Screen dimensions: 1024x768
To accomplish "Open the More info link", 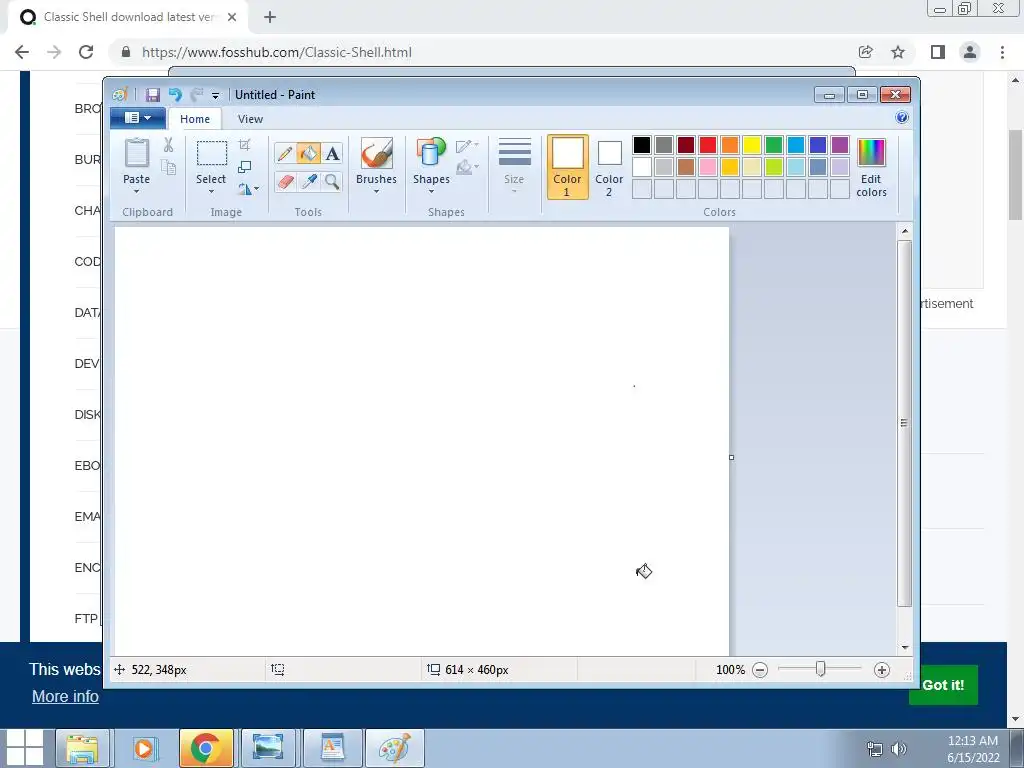I will click(65, 696).
